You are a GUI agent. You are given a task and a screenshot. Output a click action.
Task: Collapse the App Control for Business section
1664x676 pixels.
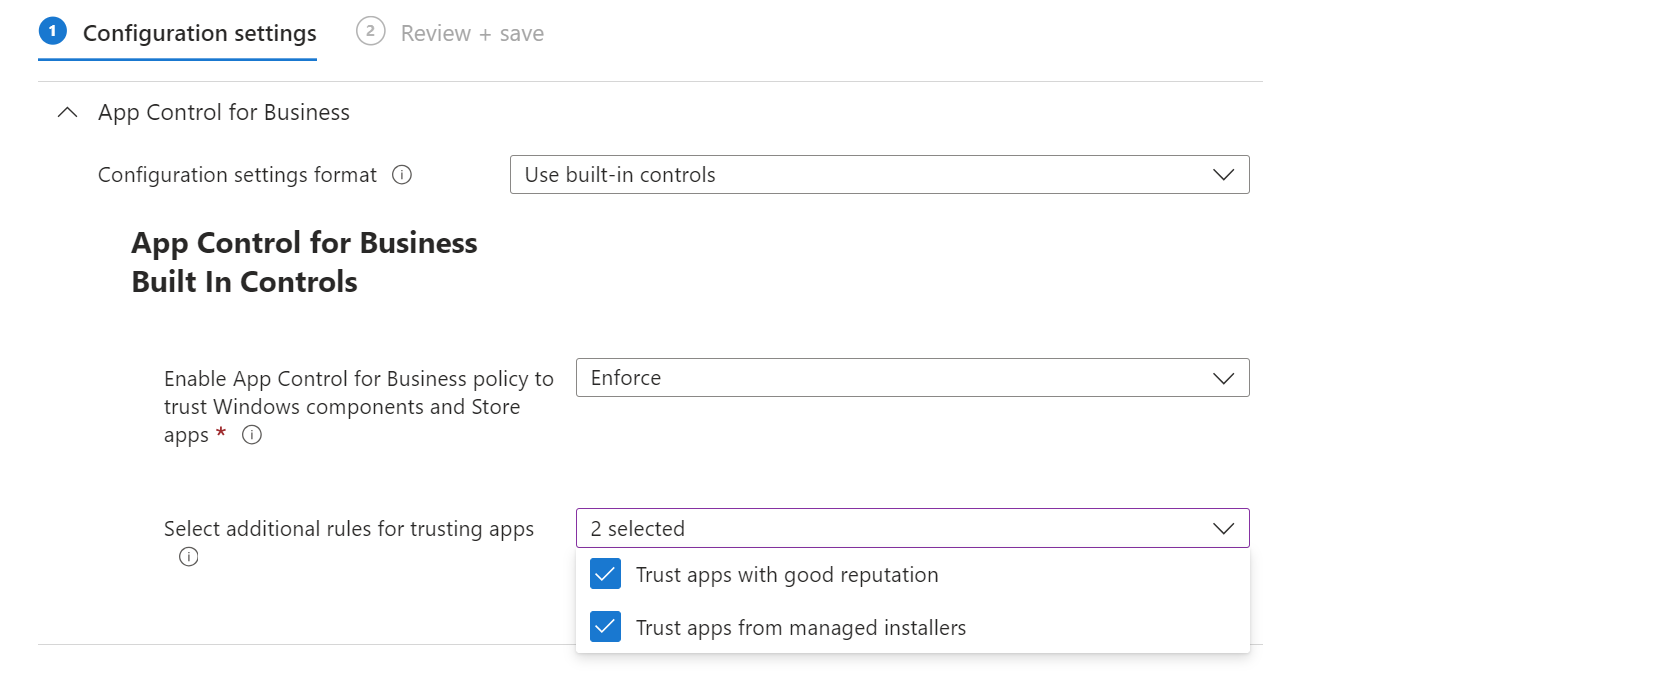click(x=68, y=113)
